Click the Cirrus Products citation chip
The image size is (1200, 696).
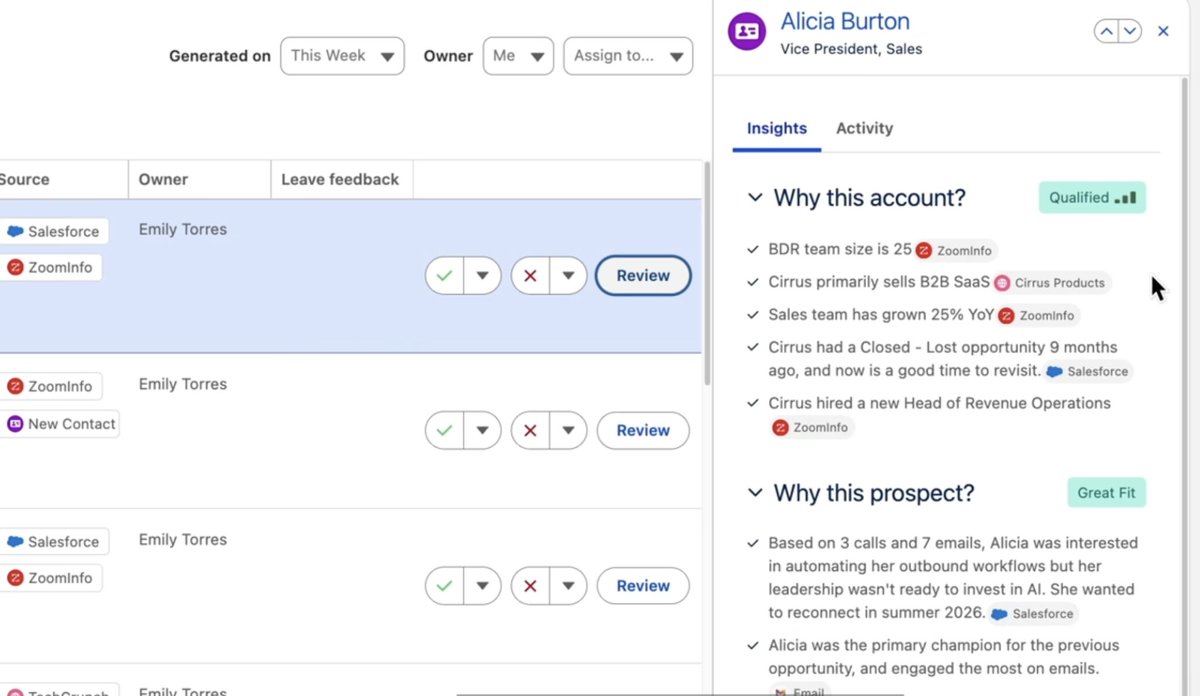point(1052,283)
